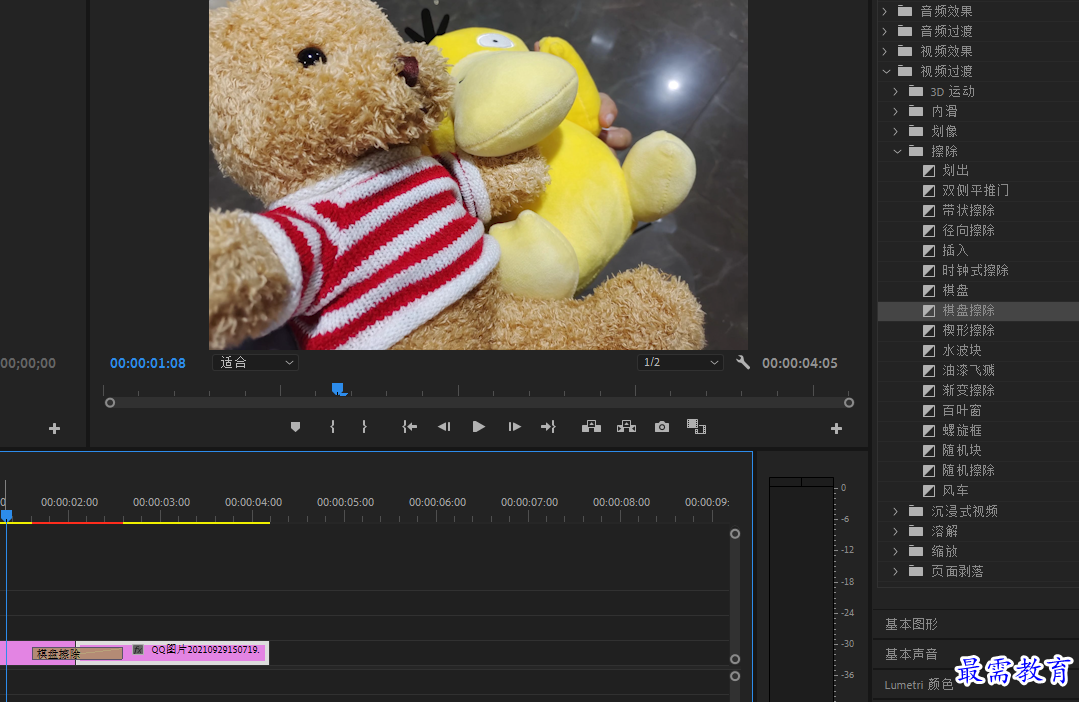Select the 棋盘 transition
Image resolution: width=1079 pixels, height=702 pixels.
pyautogui.click(x=955, y=290)
